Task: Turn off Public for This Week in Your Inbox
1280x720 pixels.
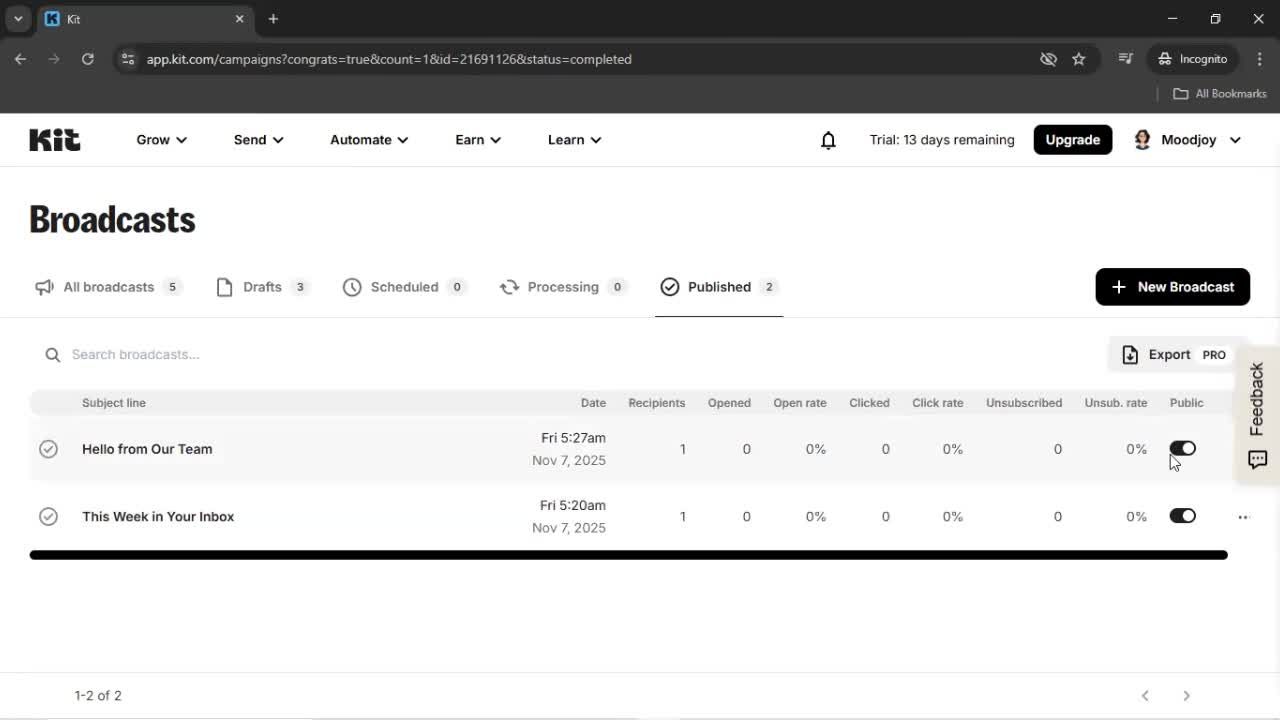Action: click(1182, 516)
